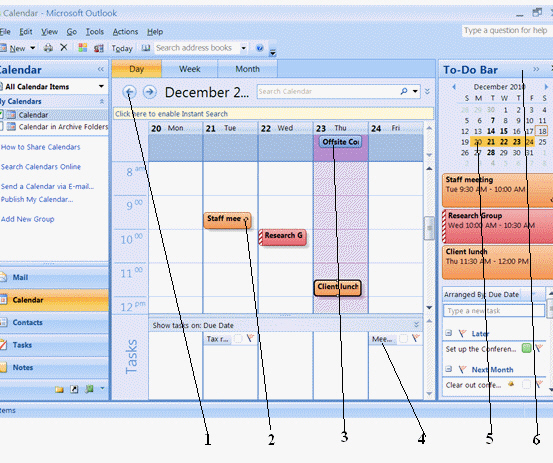Delete item using the X toolbar icon
Viewport: 553px width, 463px height.
[x=64, y=47]
